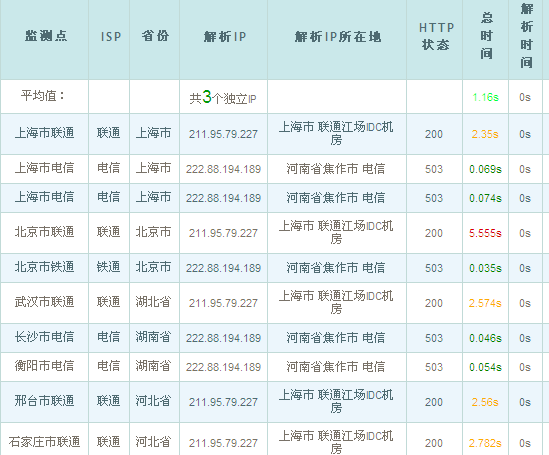Image resolution: width=549 pixels, height=455 pixels.
Task: Open the 上海市联通 monitoring point
Action: (x=44, y=133)
